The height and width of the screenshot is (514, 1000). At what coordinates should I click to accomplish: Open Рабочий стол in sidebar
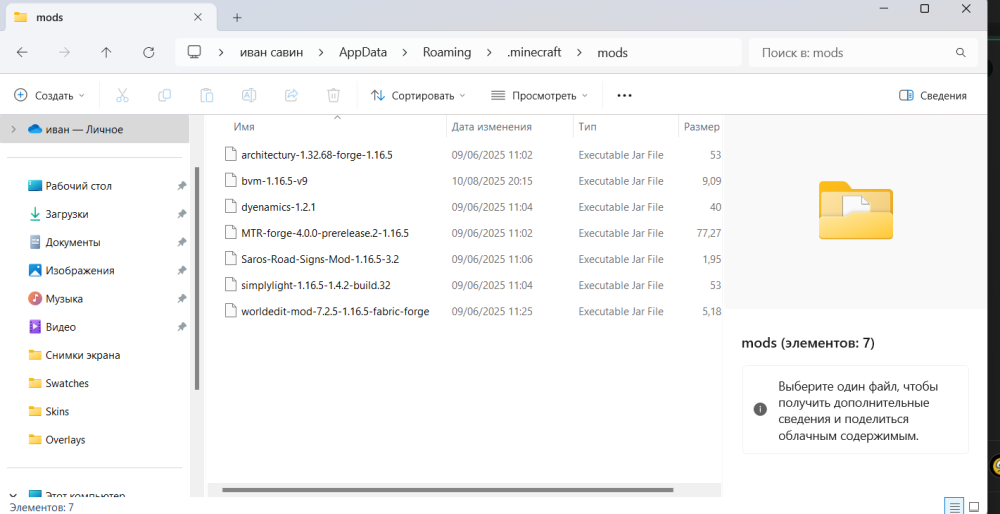coord(78,186)
